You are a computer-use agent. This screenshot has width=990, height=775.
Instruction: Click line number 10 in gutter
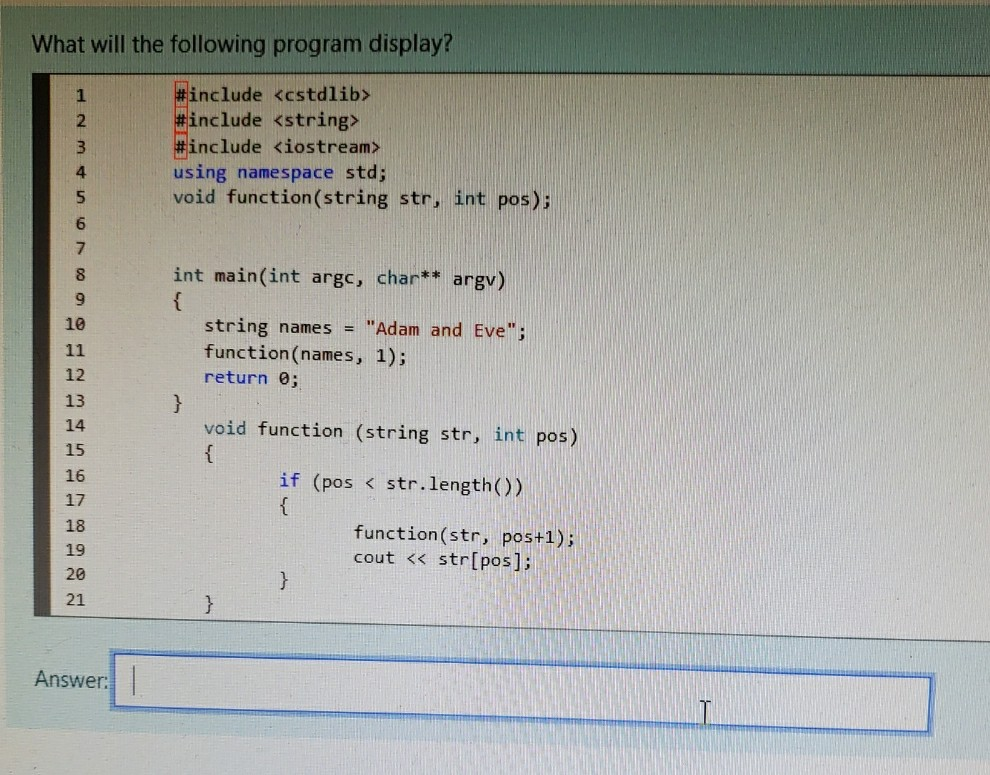click(75, 324)
